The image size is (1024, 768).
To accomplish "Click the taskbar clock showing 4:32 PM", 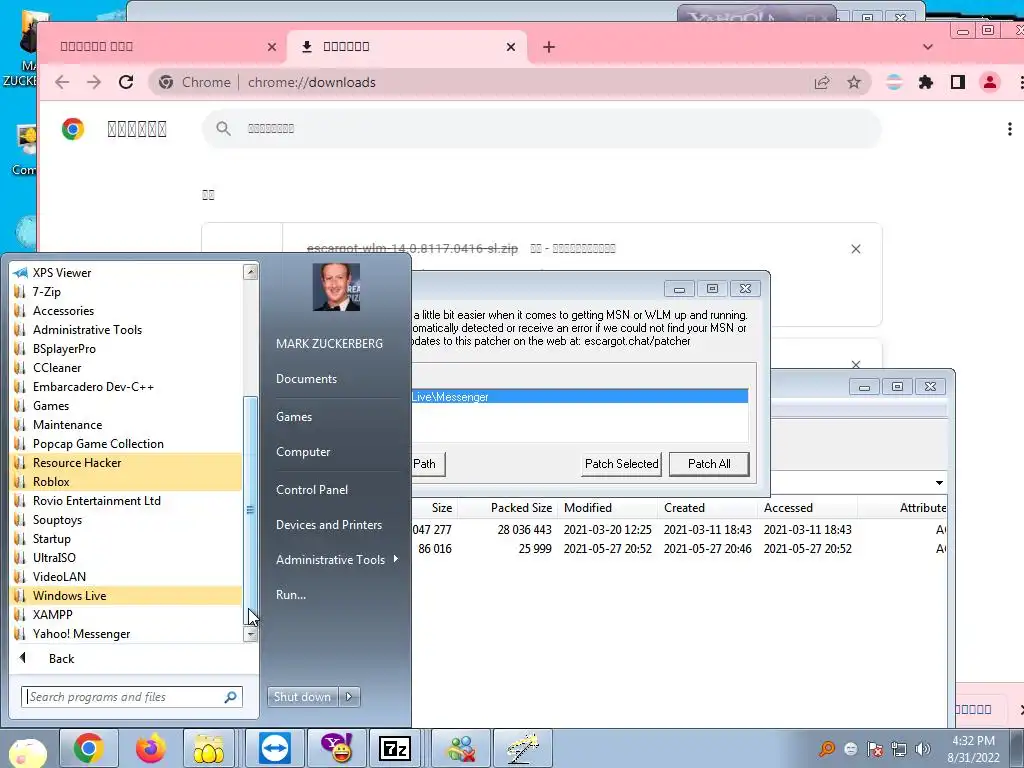I will (973, 749).
